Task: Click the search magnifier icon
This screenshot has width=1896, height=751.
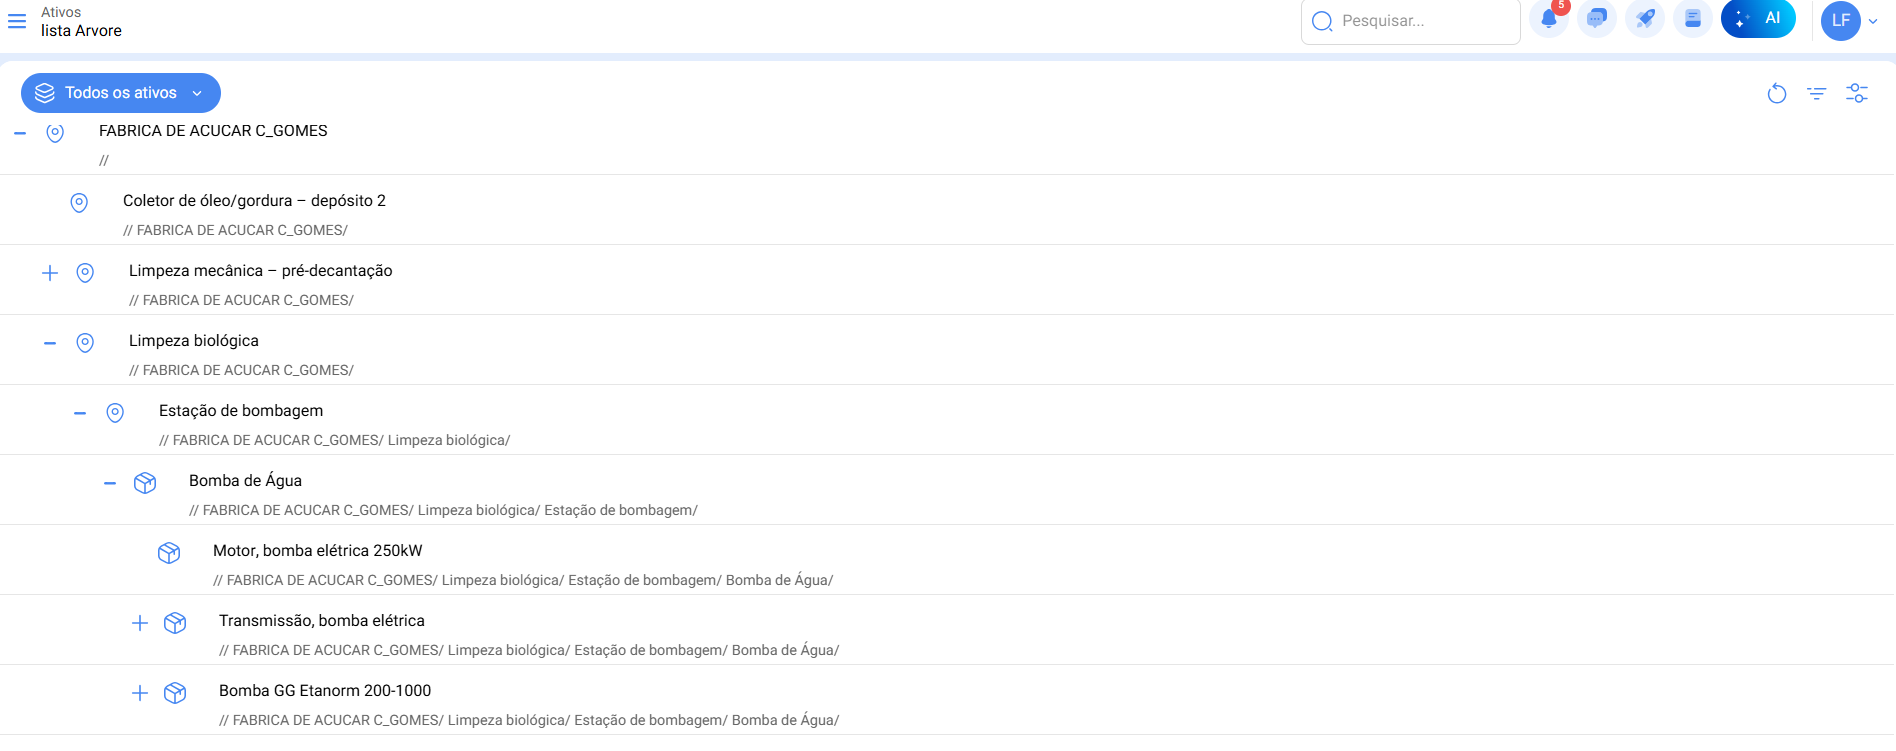Action: (x=1322, y=21)
